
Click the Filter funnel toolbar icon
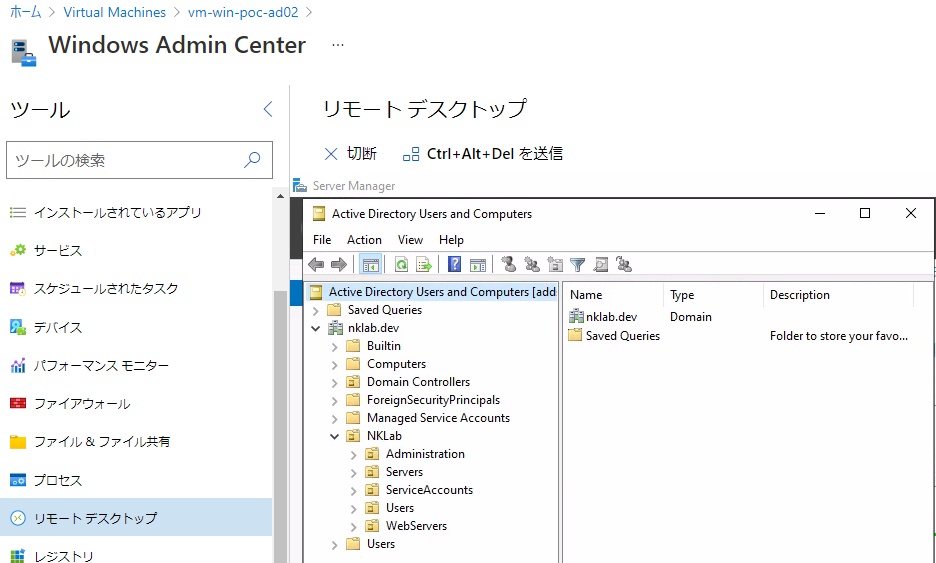coord(577,264)
